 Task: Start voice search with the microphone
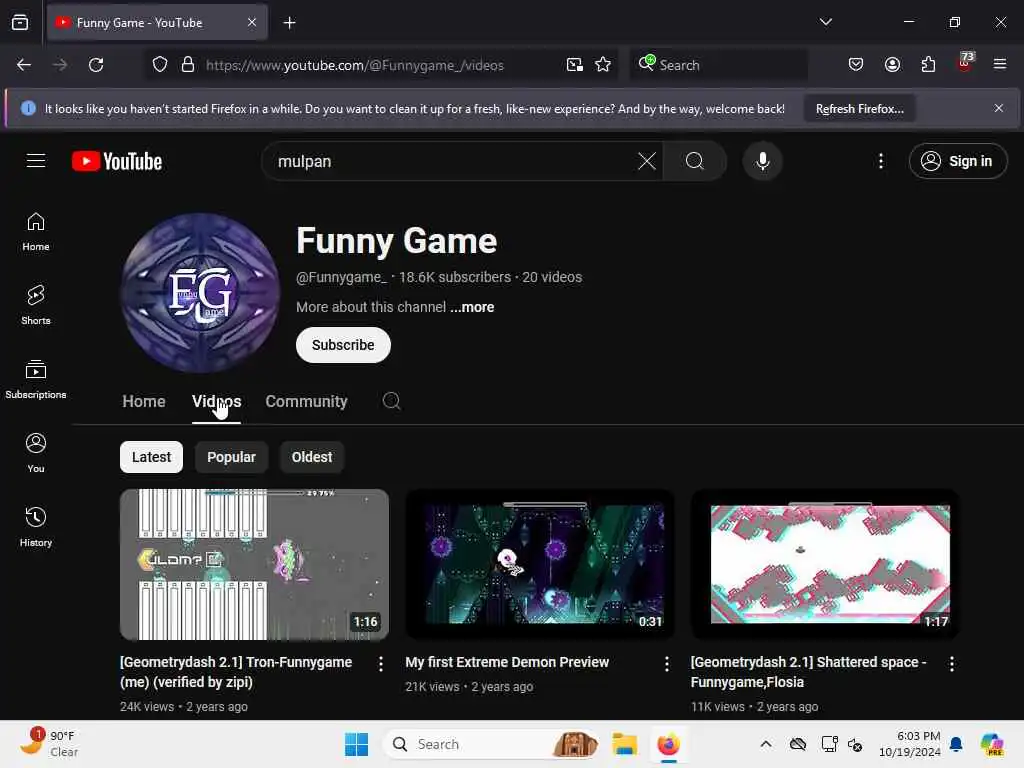click(762, 161)
